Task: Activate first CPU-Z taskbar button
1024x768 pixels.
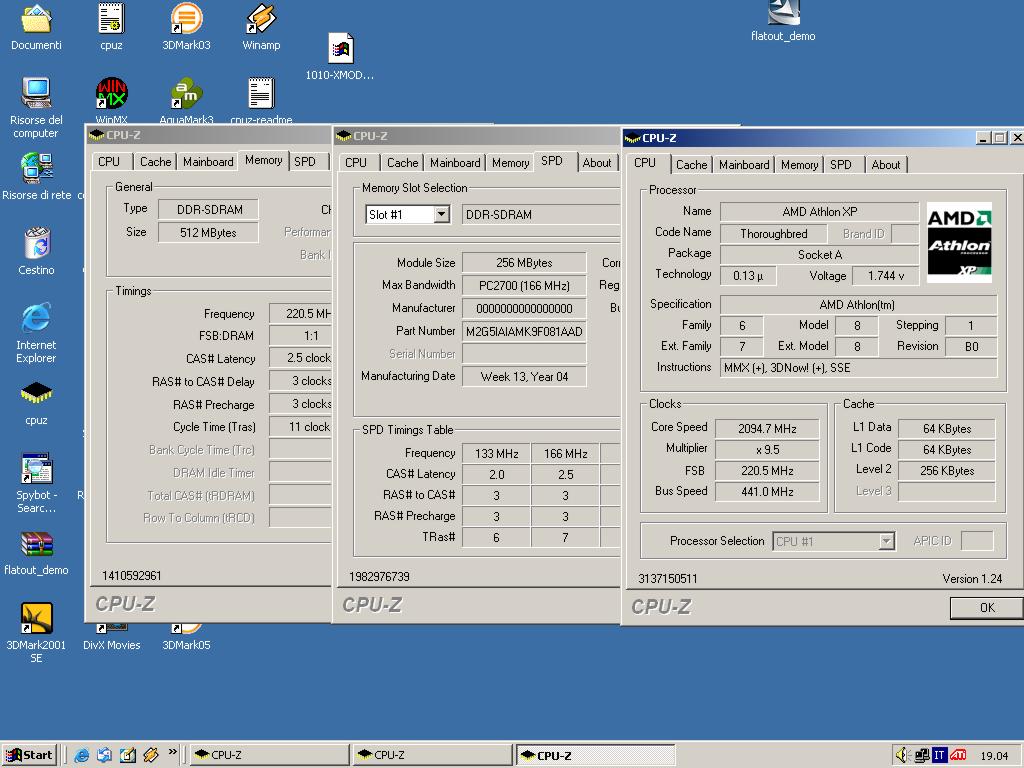Action: pyautogui.click(x=269, y=755)
